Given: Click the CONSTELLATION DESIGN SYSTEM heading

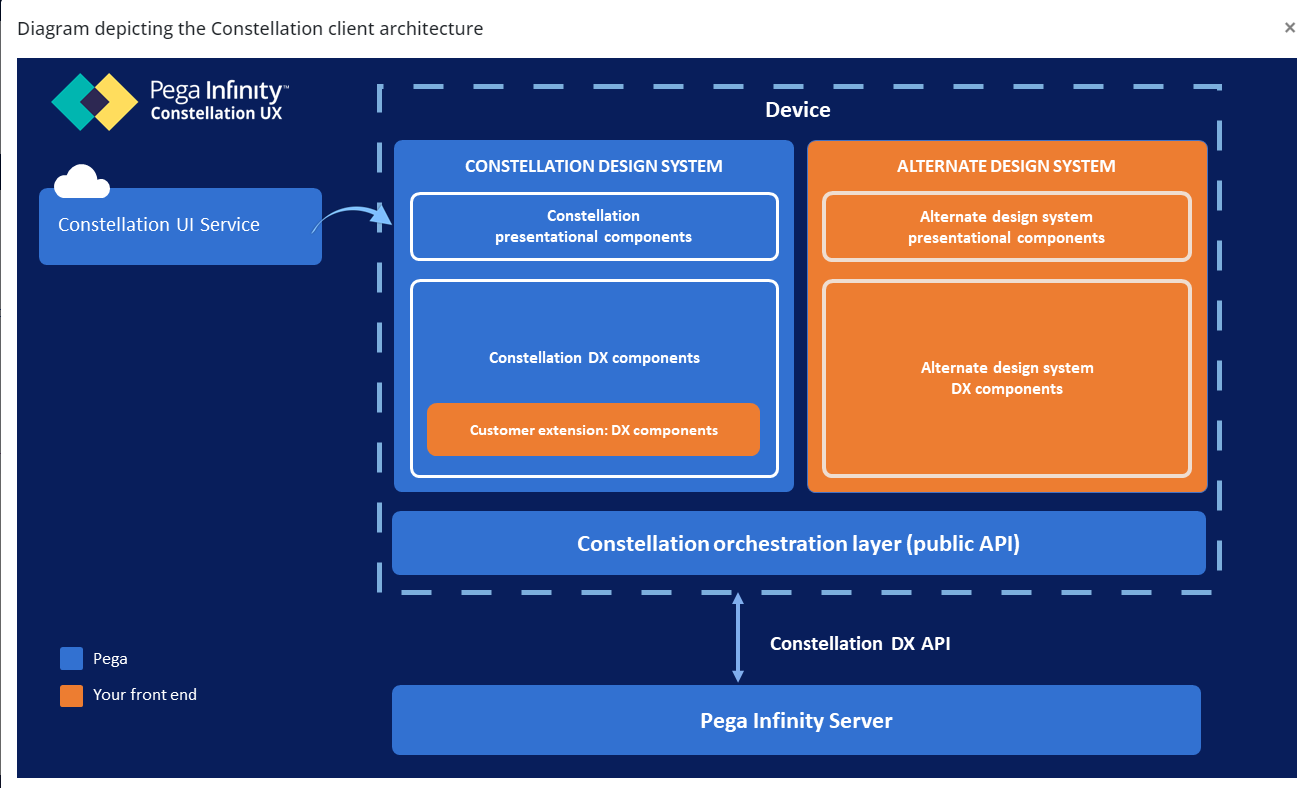Looking at the screenshot, I should click(594, 166).
